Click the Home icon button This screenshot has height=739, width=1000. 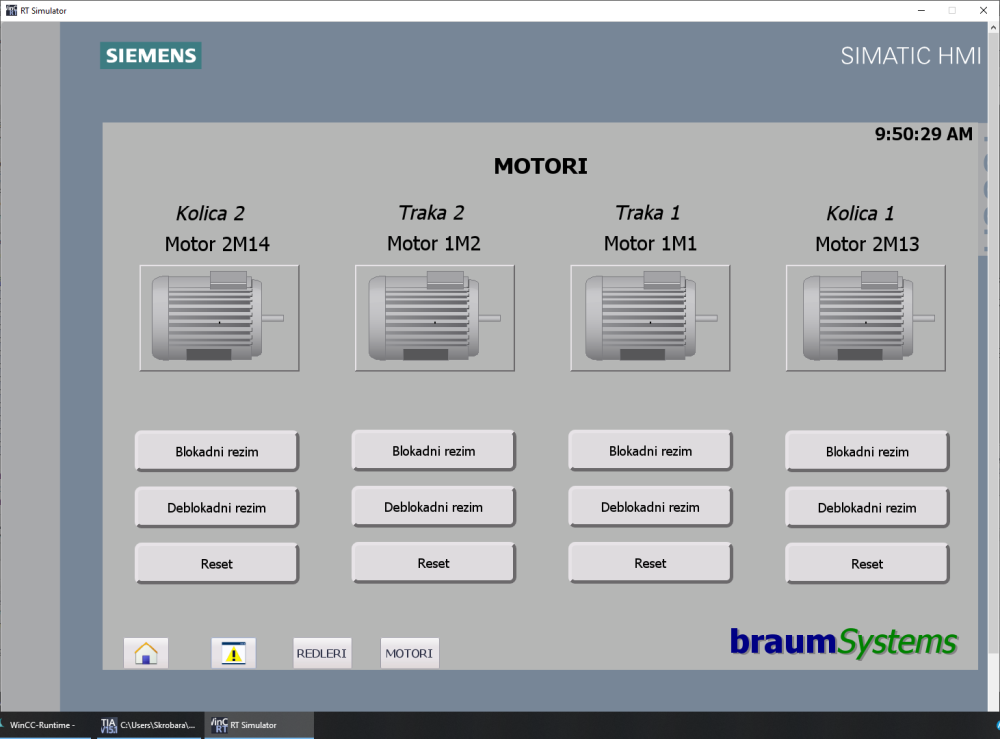146,653
